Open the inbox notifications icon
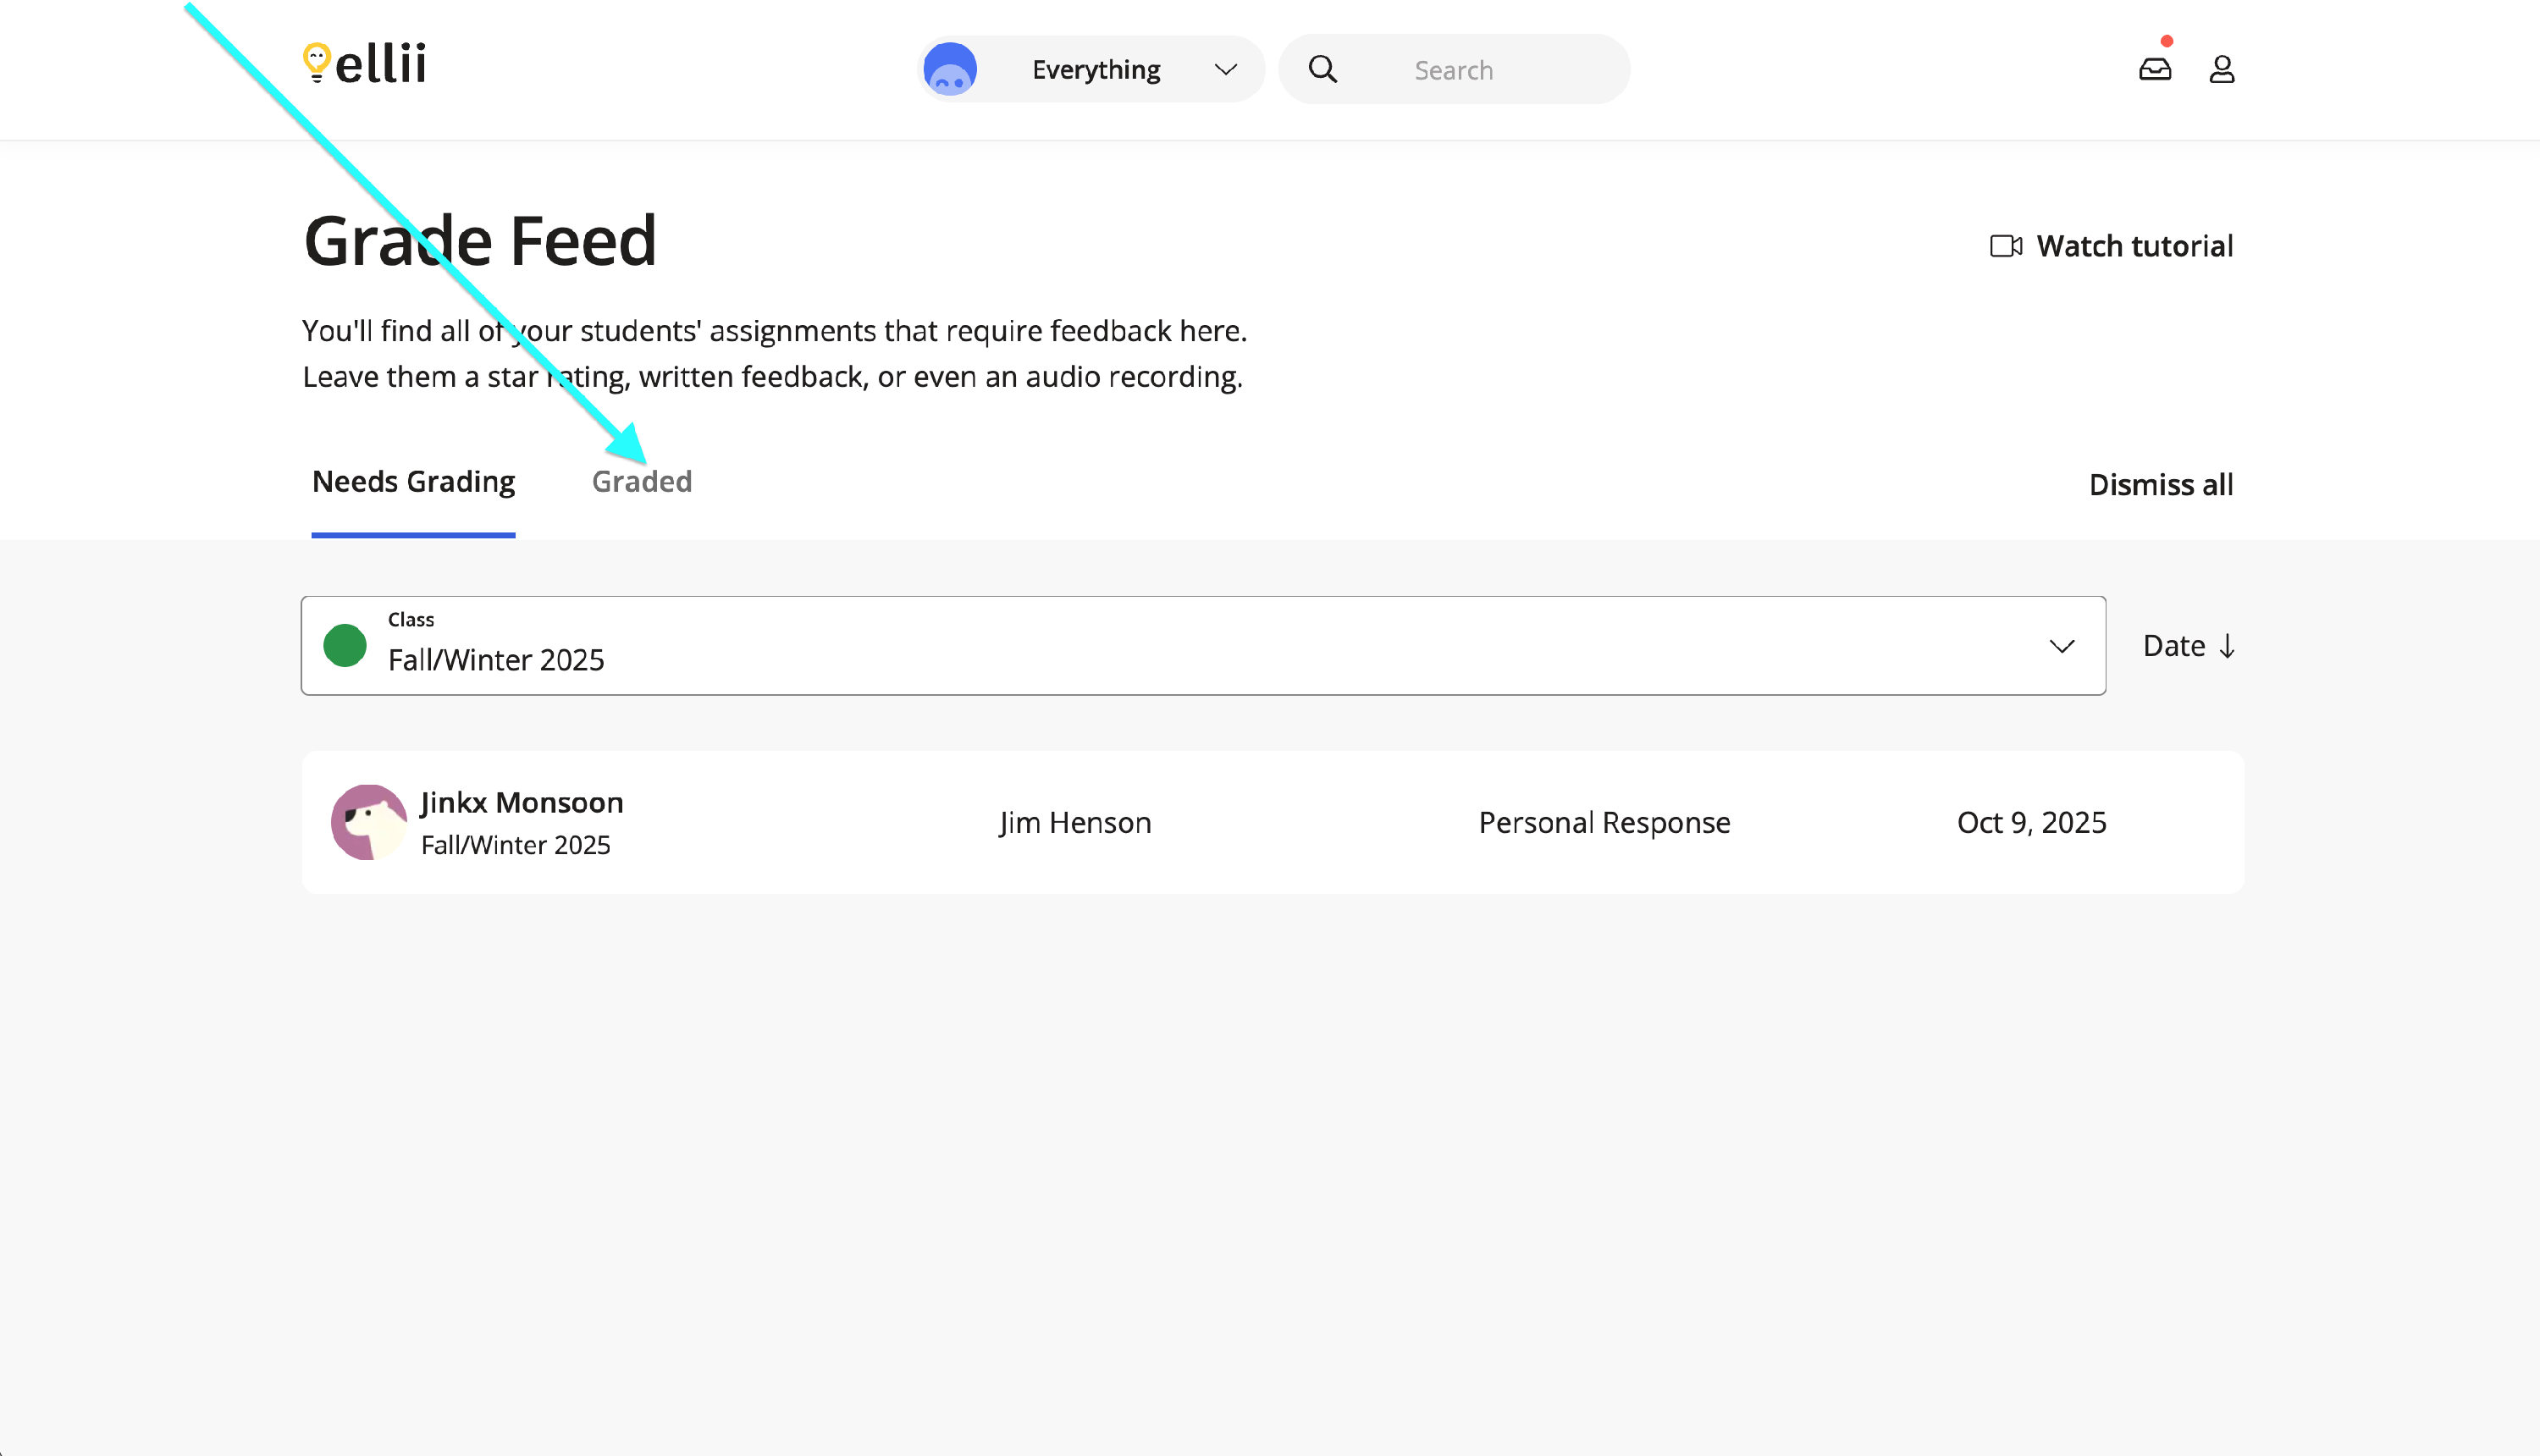This screenshot has width=2540, height=1456. tap(2154, 69)
